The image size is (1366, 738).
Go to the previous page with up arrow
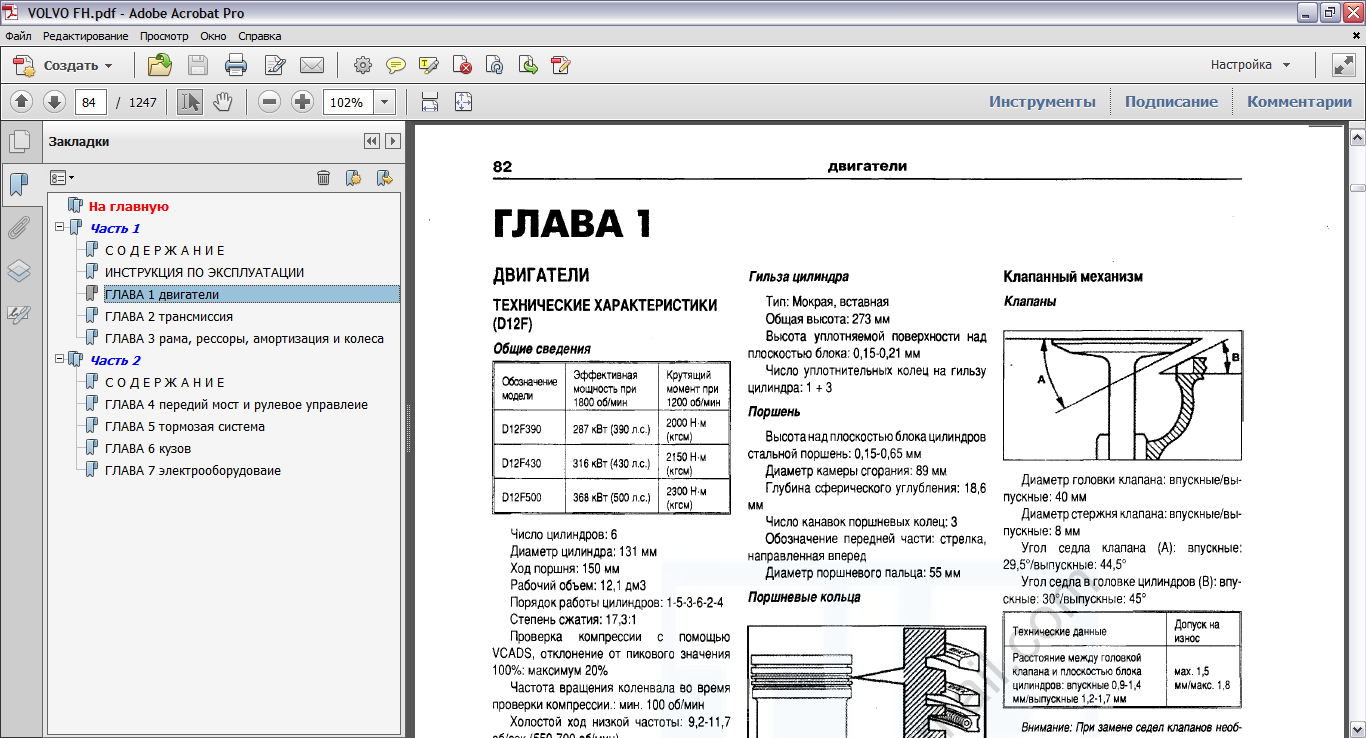22,101
